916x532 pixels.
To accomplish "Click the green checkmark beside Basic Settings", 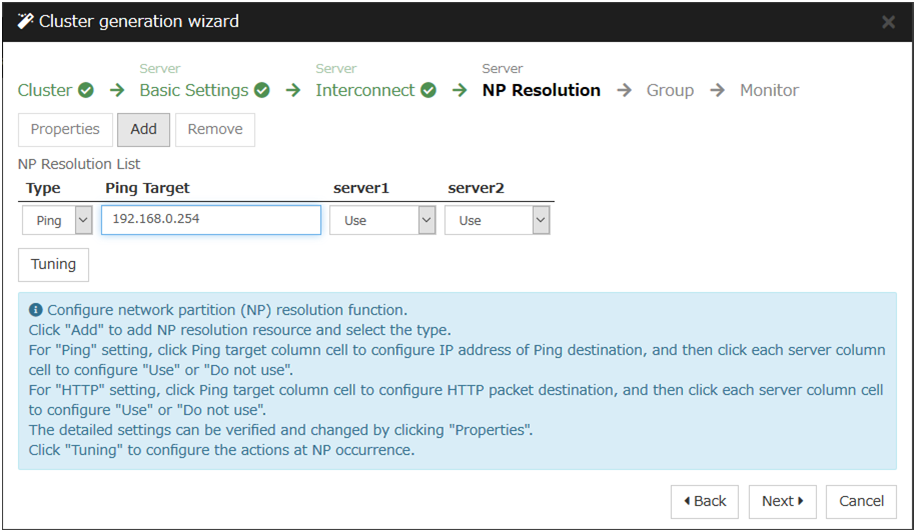I will tap(262, 90).
